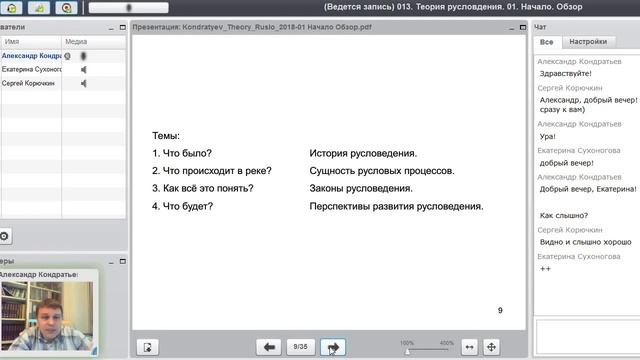Image resolution: width=640 pixels, height=360 pixels.
Task: Click the upload presentation icon button
Action: 147,347
